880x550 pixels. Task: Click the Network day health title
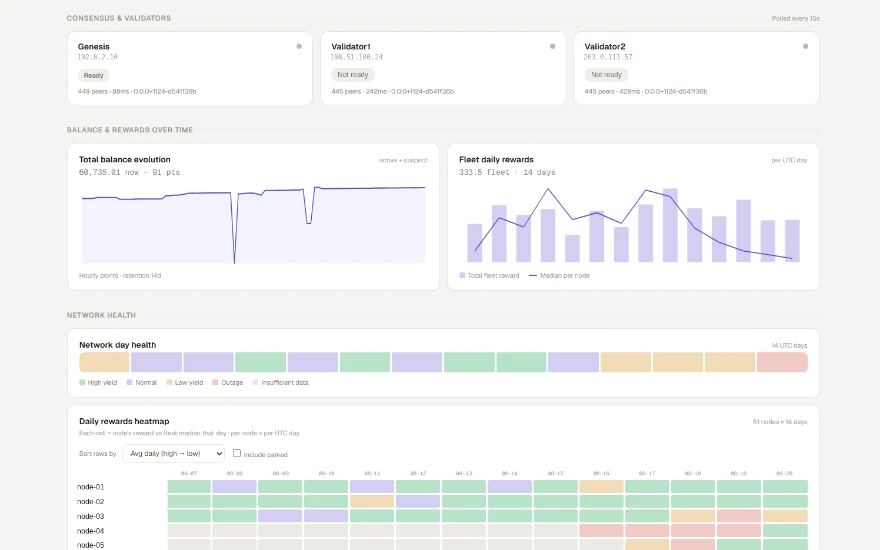click(117, 345)
